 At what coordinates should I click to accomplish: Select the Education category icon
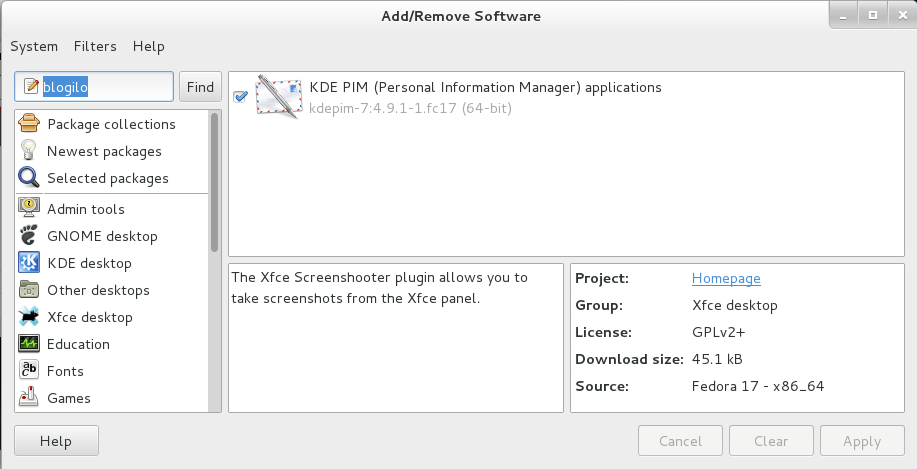[x=29, y=343]
